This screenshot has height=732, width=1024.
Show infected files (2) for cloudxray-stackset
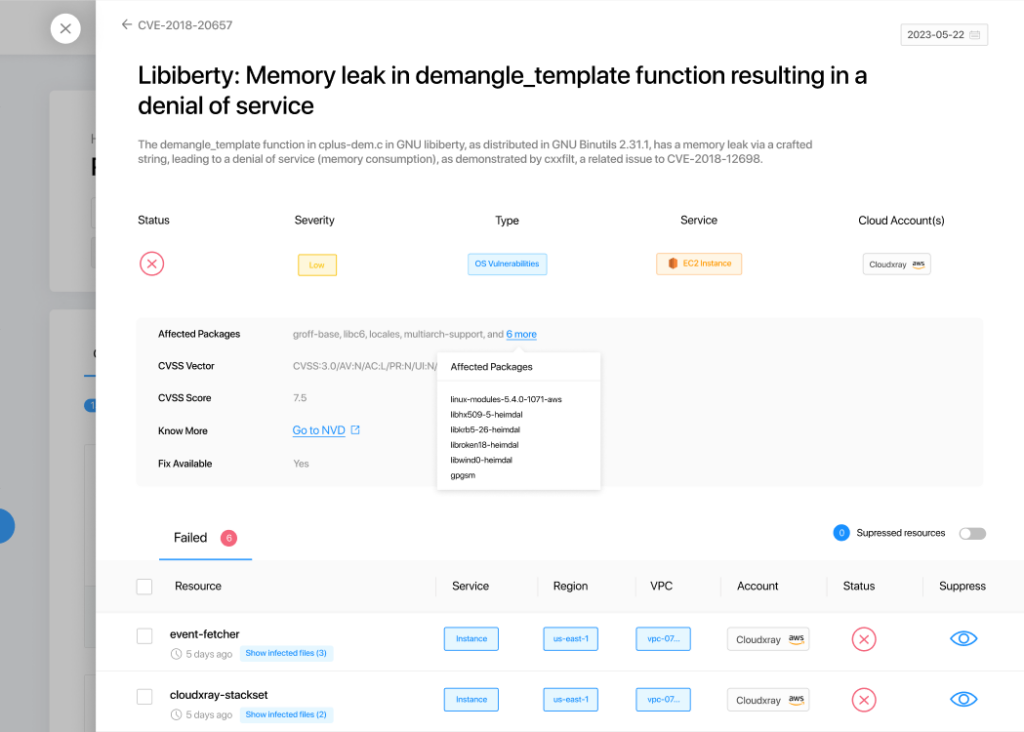click(x=286, y=714)
